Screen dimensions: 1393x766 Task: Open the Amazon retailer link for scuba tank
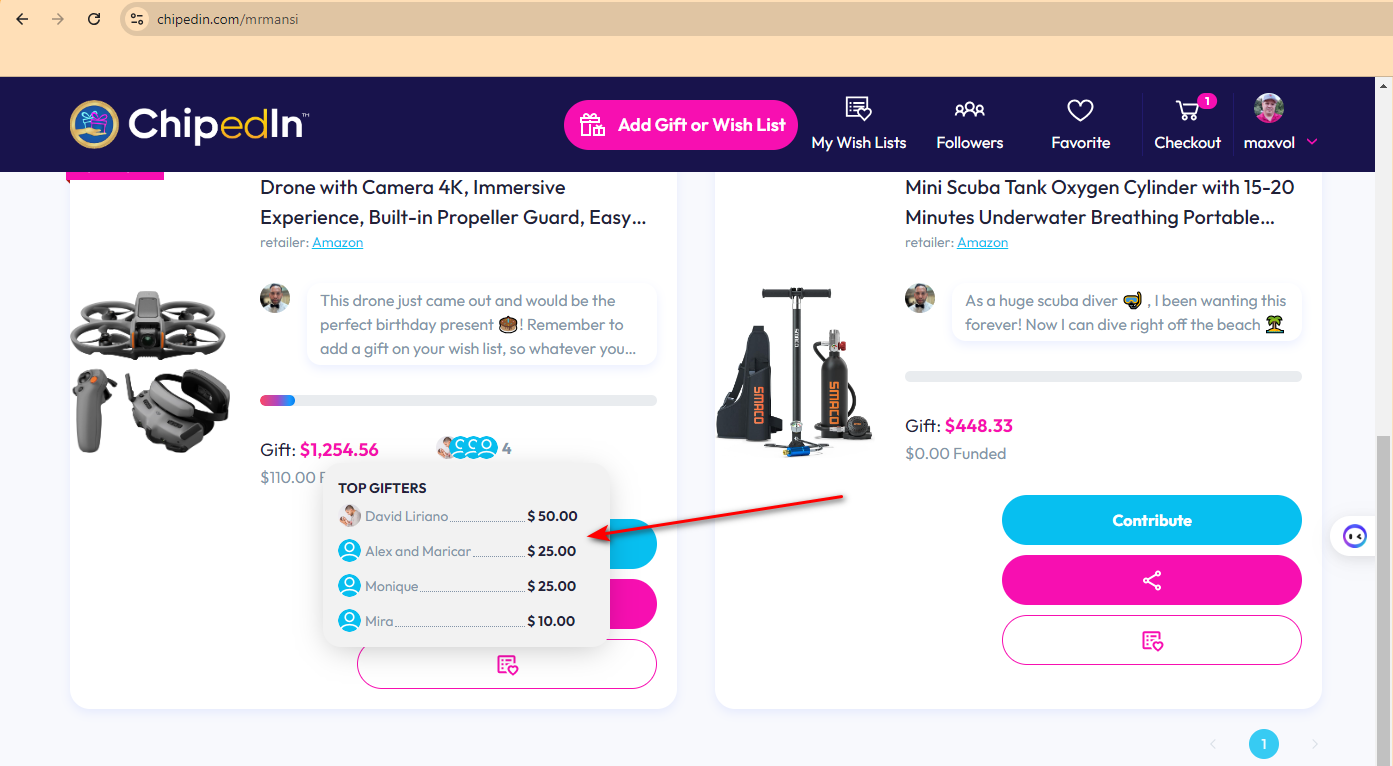tap(982, 243)
